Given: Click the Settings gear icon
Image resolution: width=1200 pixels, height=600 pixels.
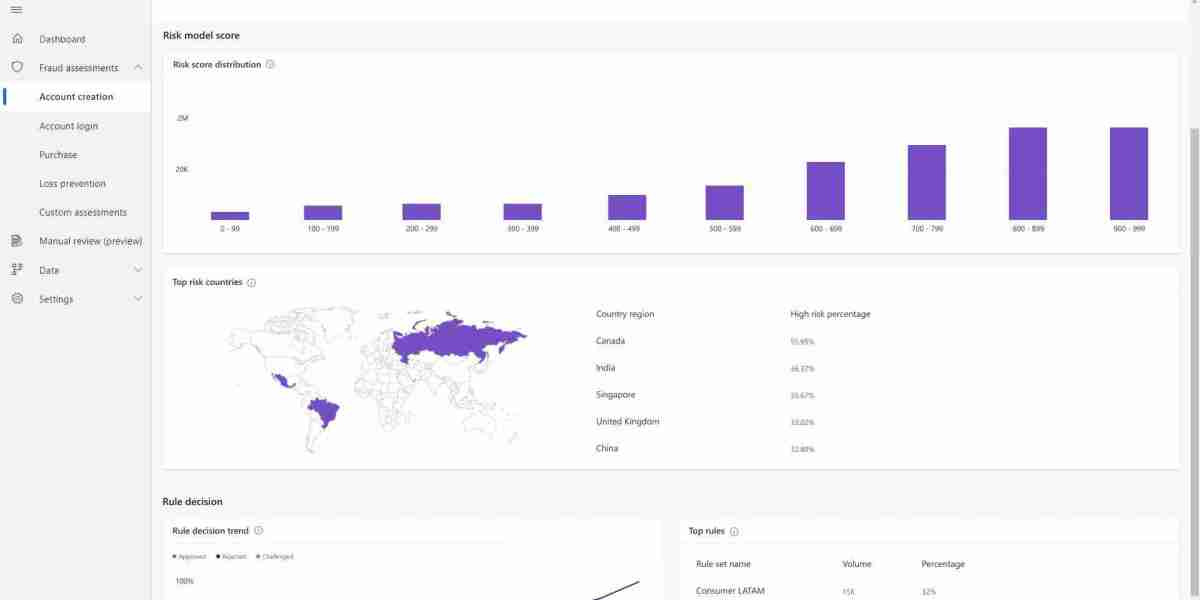Looking at the screenshot, I should click(17, 299).
